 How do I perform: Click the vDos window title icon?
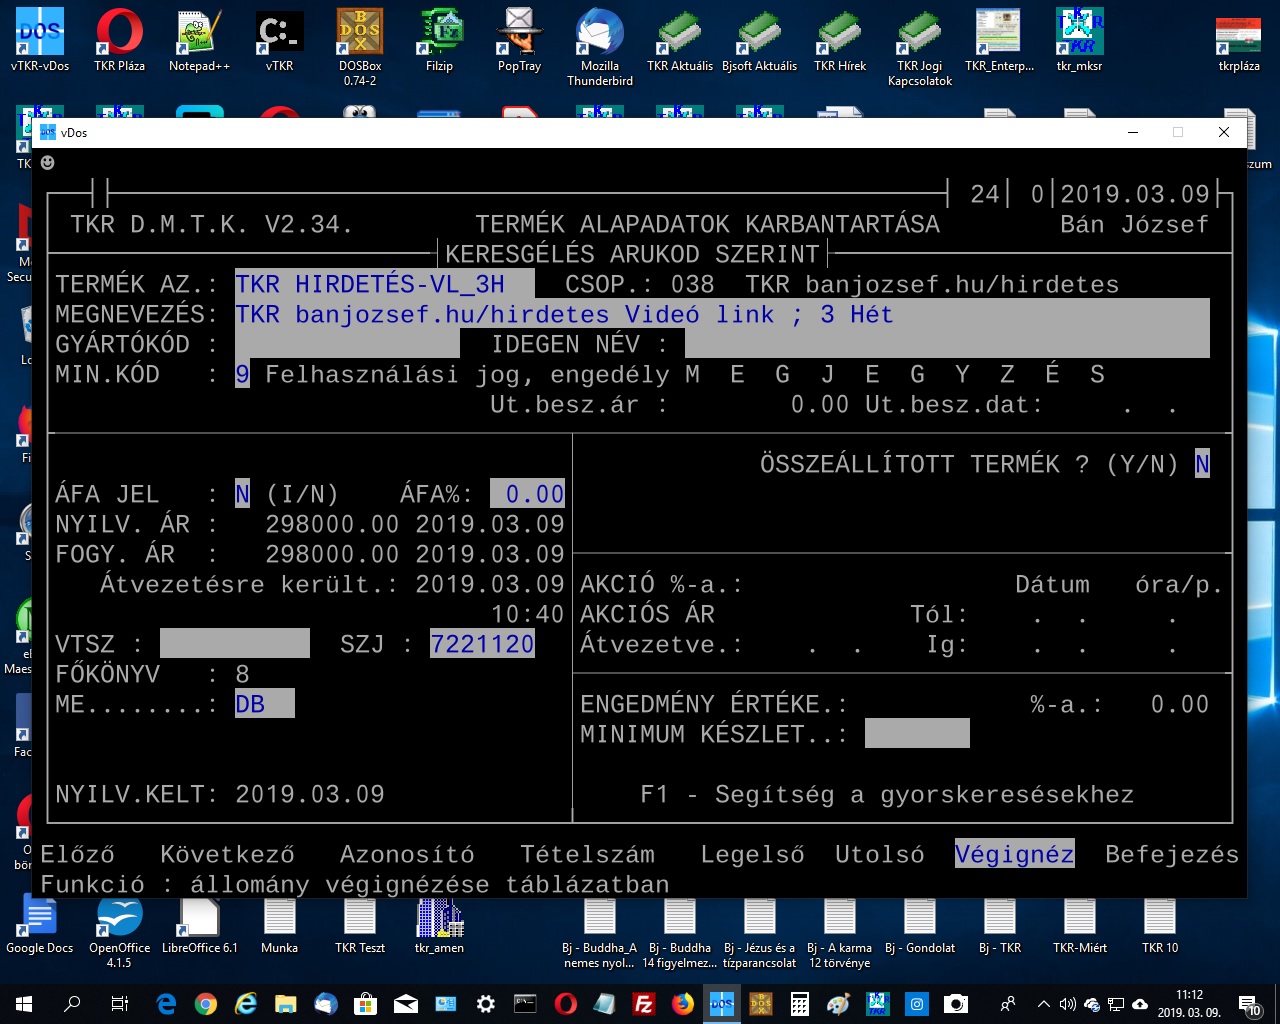pyautogui.click(x=47, y=132)
